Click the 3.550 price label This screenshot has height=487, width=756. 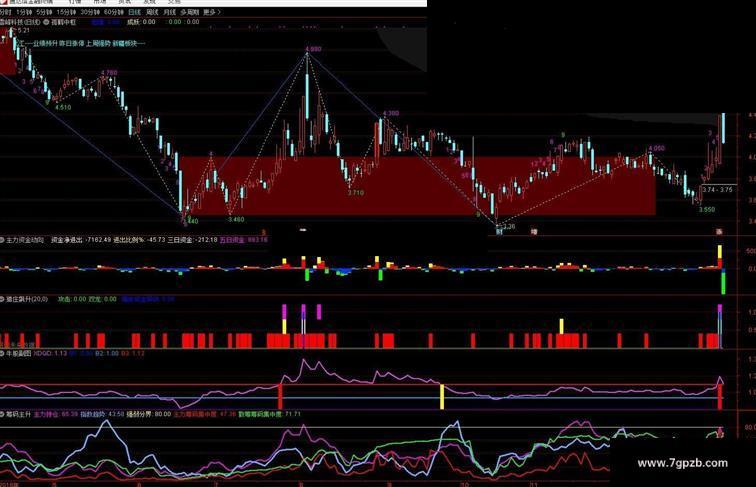[x=707, y=210]
